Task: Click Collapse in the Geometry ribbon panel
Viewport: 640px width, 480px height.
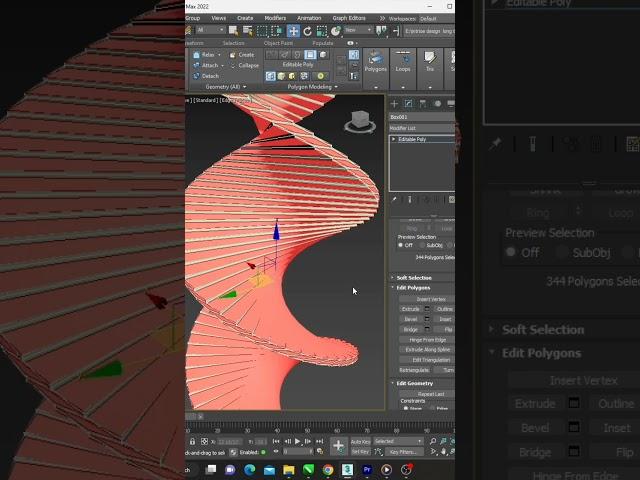Action: point(244,65)
